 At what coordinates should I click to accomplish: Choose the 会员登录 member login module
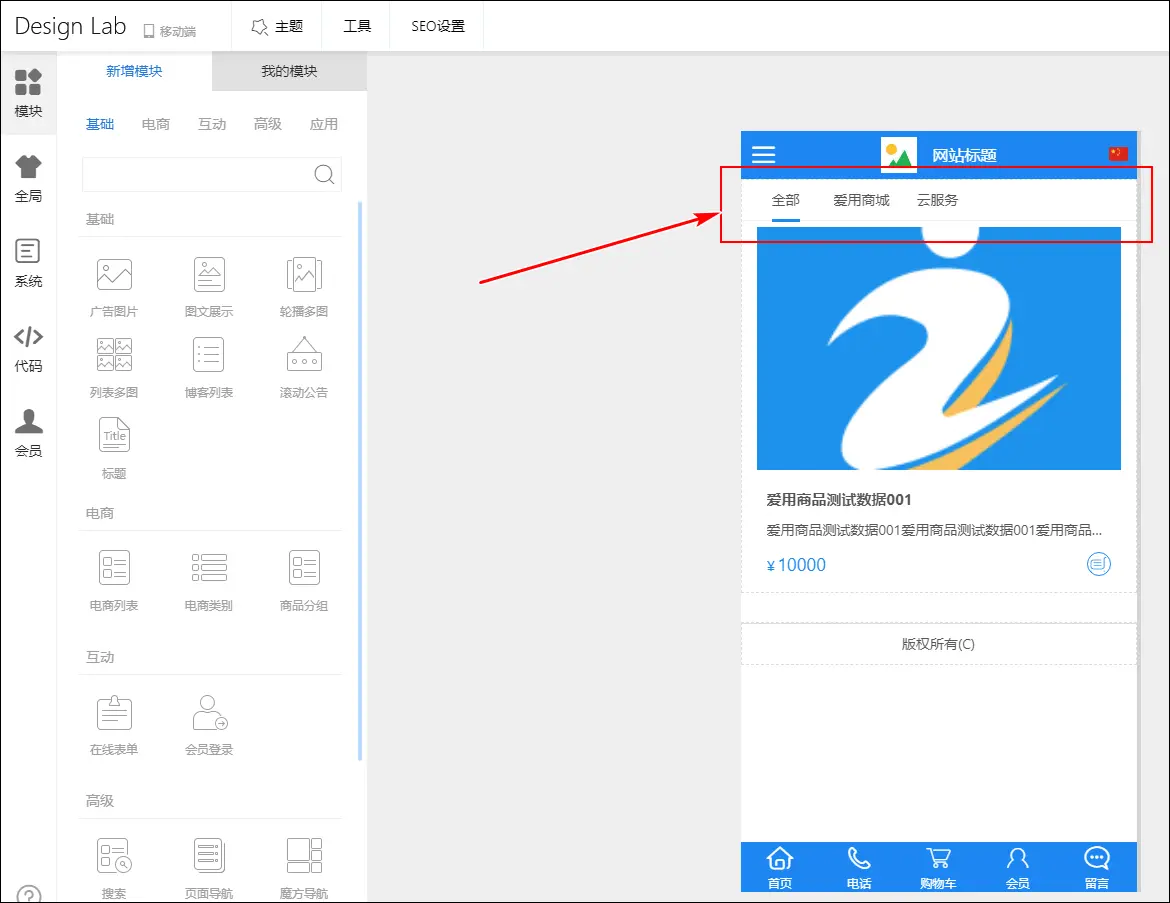209,713
